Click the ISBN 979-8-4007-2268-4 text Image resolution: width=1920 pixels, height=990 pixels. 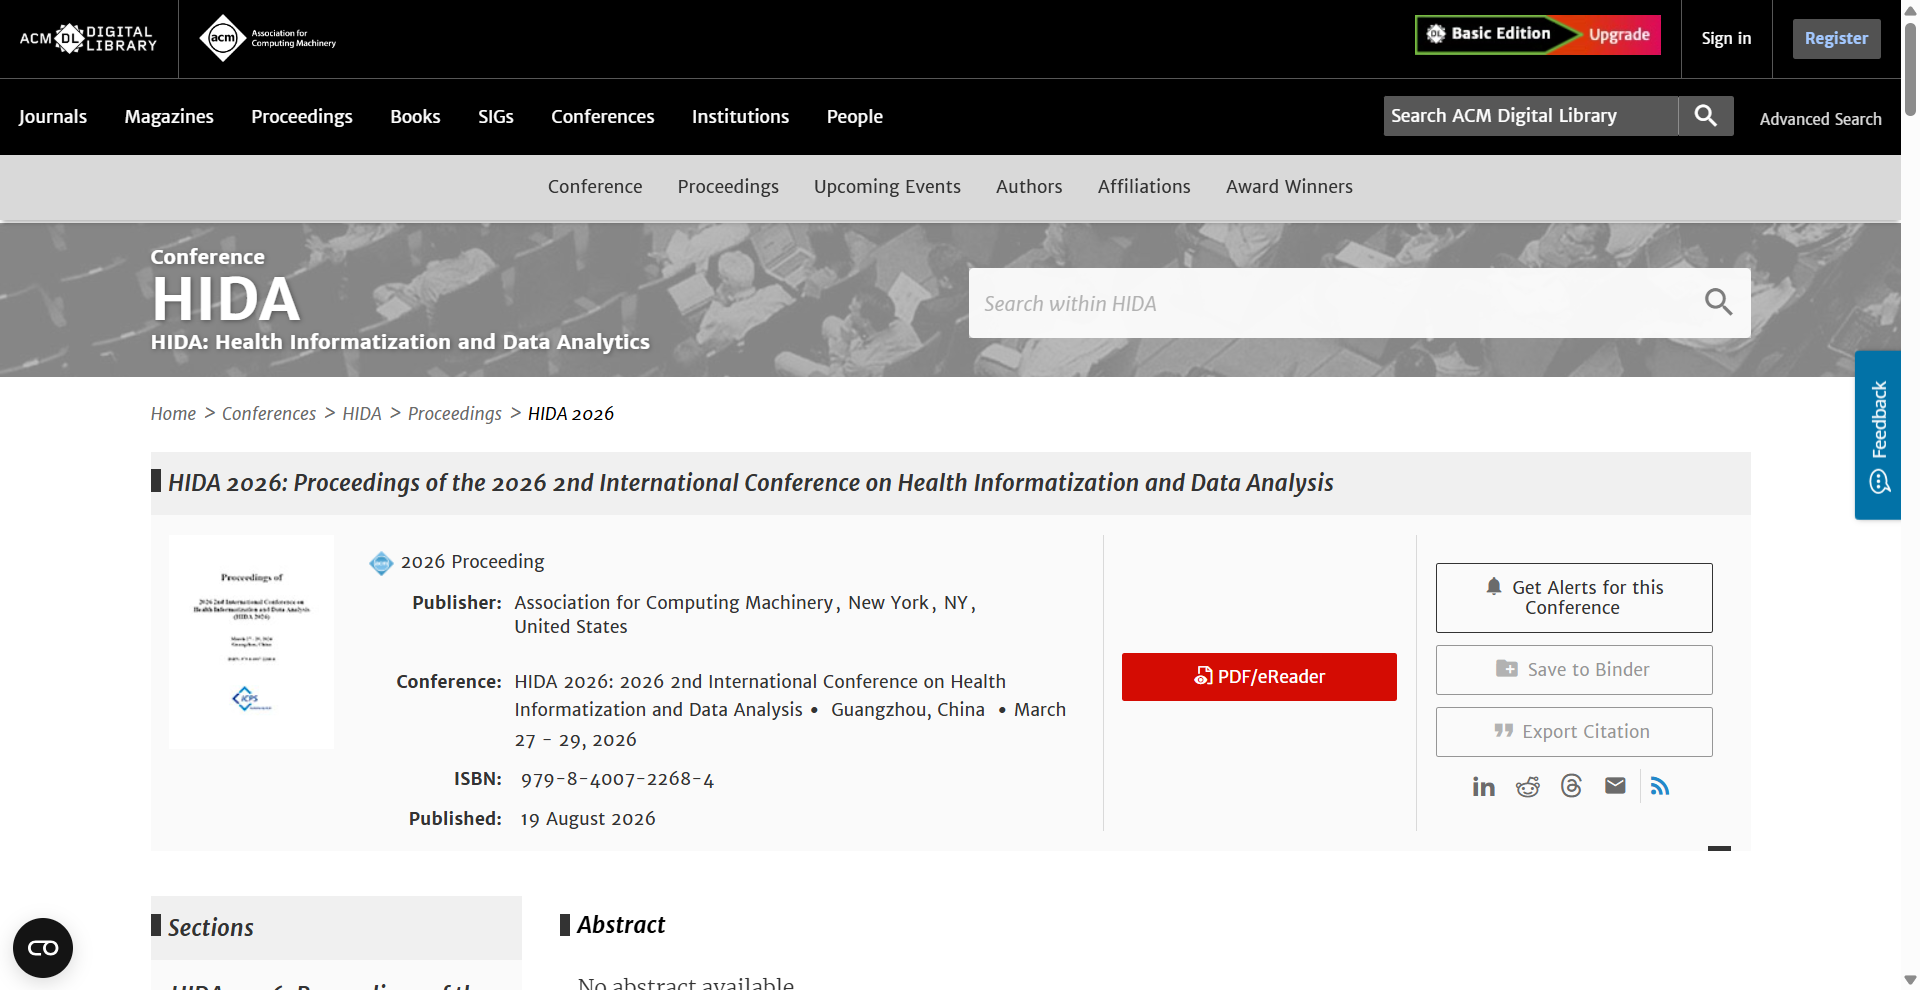[x=617, y=780]
